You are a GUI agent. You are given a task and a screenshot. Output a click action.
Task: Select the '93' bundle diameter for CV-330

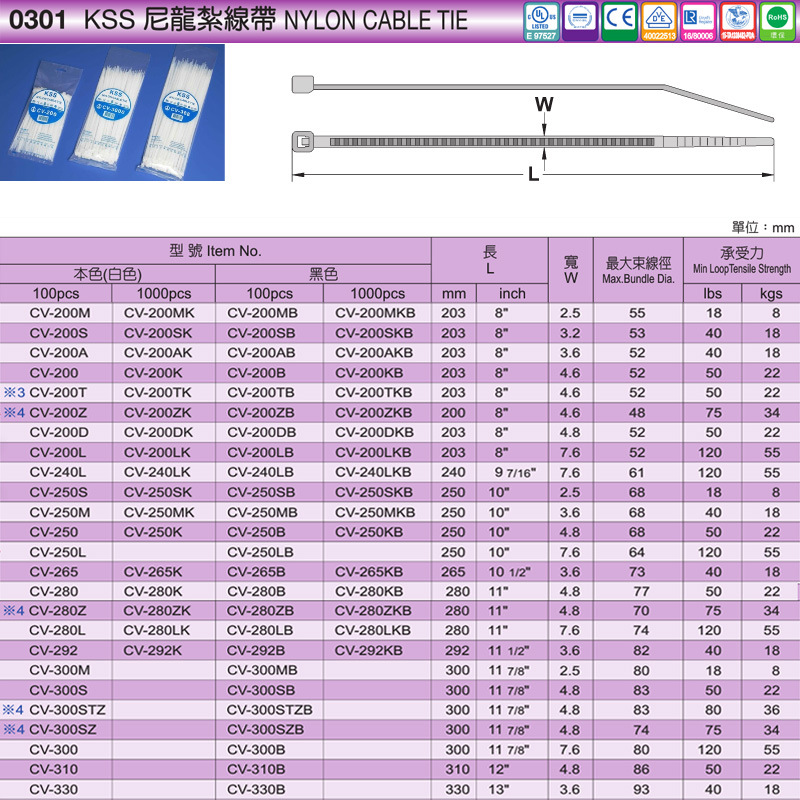(x=641, y=790)
